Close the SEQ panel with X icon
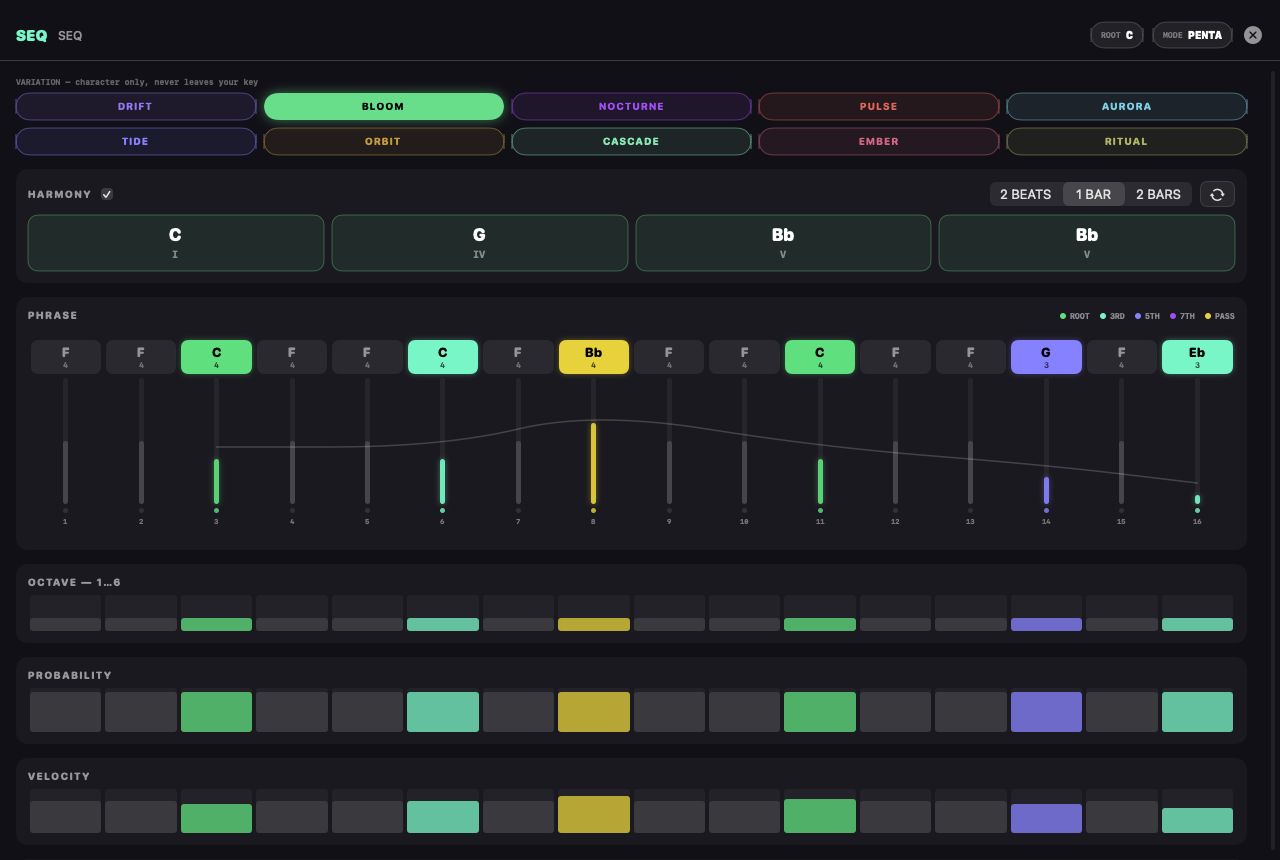 coord(1253,35)
